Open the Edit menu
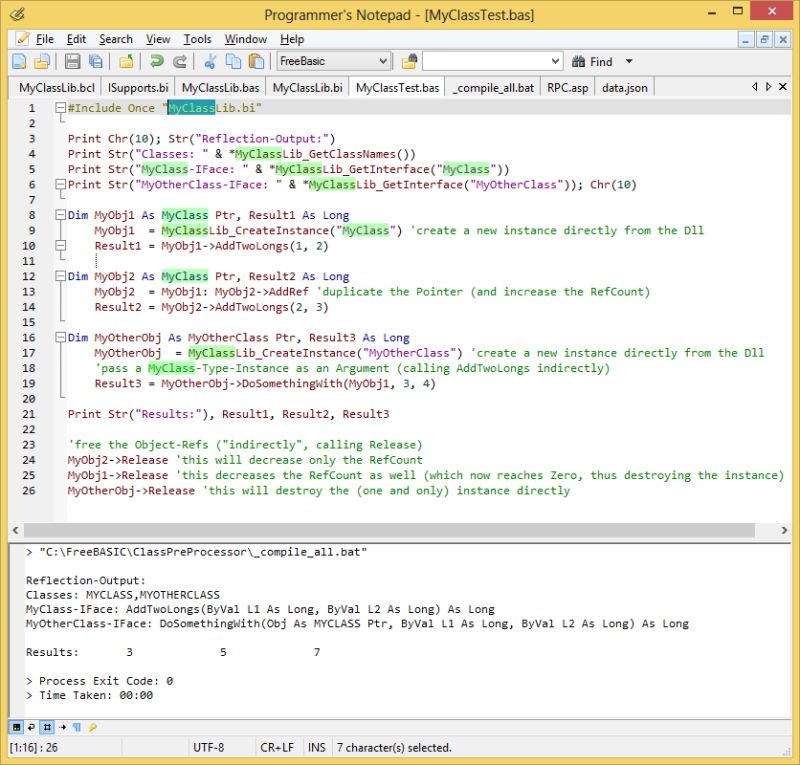 [x=76, y=39]
